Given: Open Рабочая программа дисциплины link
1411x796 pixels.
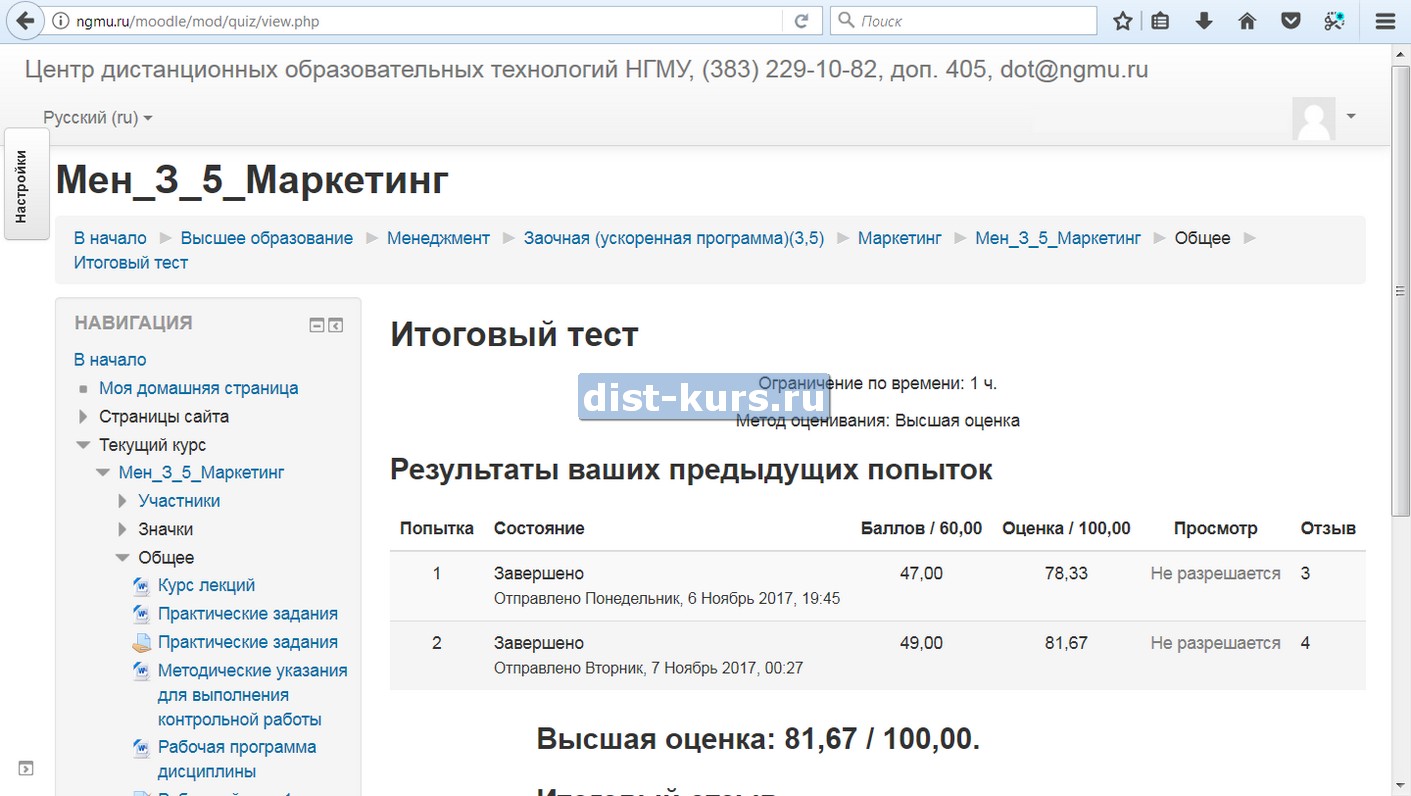Looking at the screenshot, I should tap(237, 759).
